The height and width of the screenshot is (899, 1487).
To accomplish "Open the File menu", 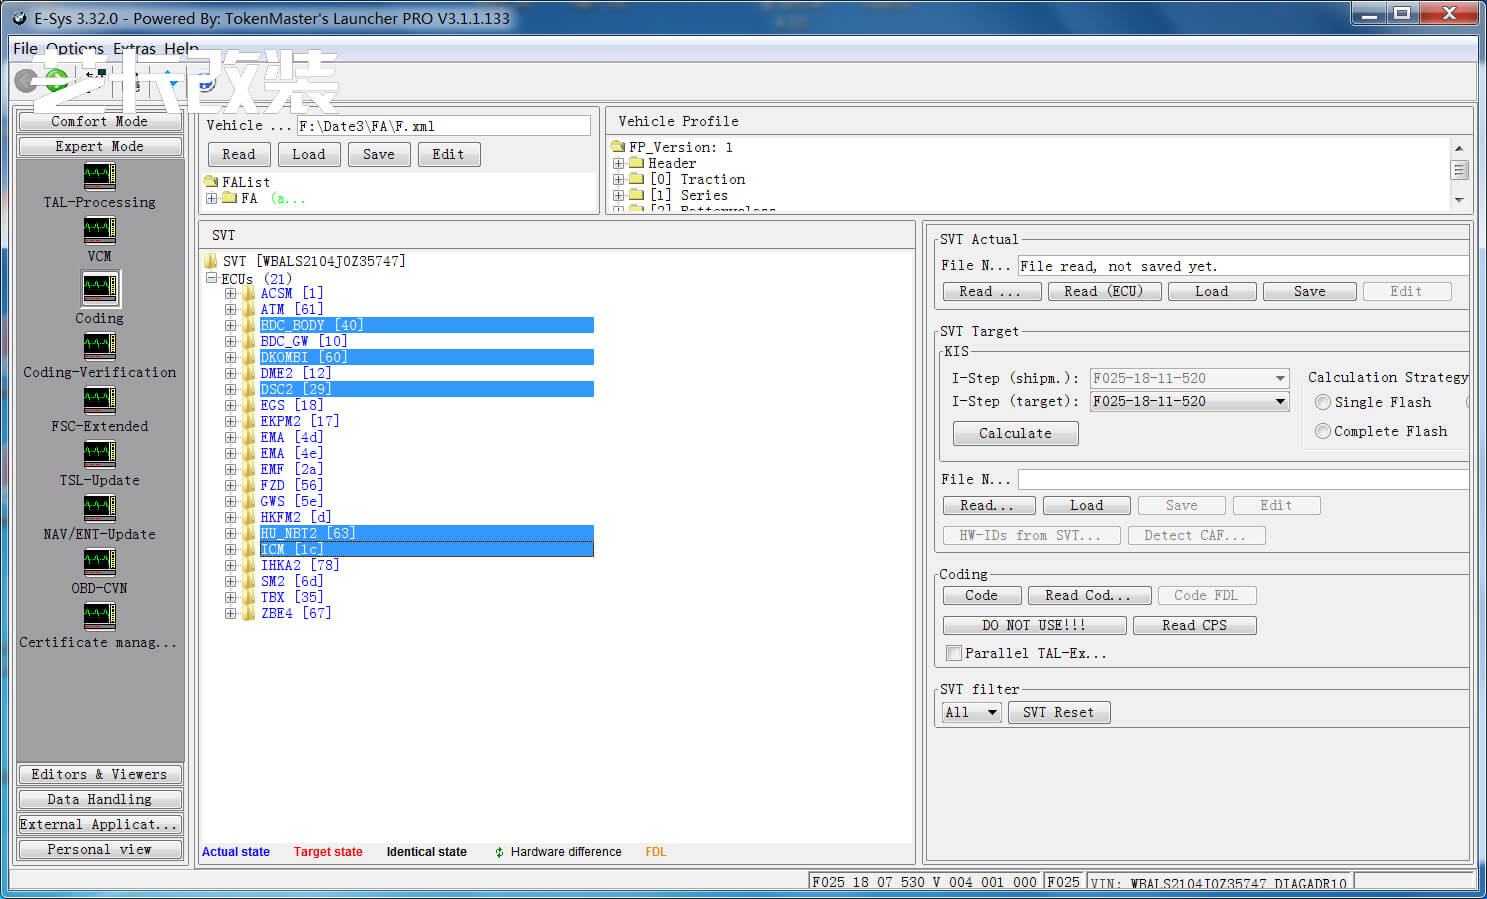I will click(25, 48).
